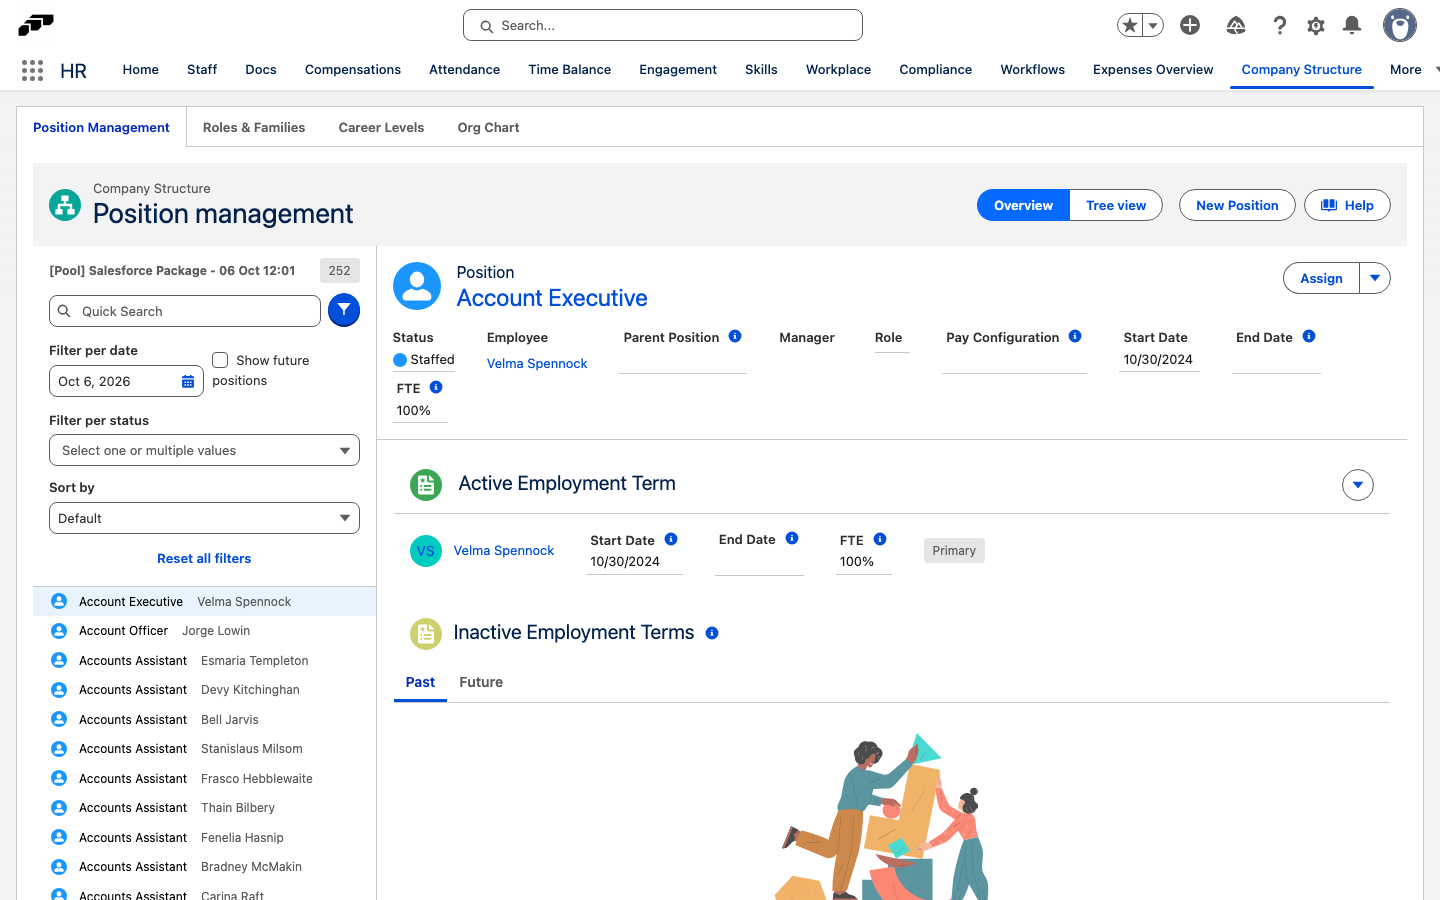This screenshot has width=1440, height=900.
Task: Enable Show future positions checkbox
Action: 220,360
